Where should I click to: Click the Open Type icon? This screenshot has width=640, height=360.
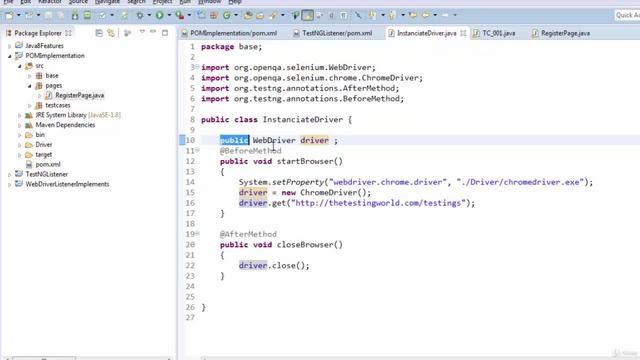[248, 16]
